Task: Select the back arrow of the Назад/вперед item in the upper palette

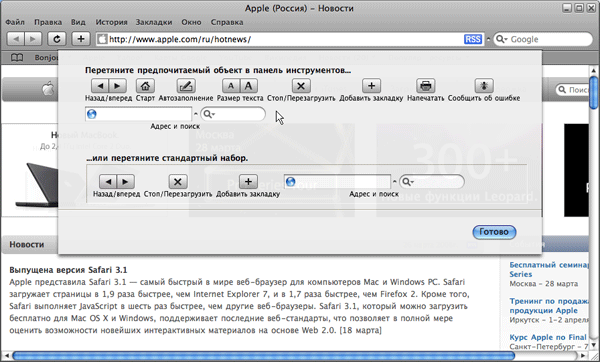Action: [100, 86]
